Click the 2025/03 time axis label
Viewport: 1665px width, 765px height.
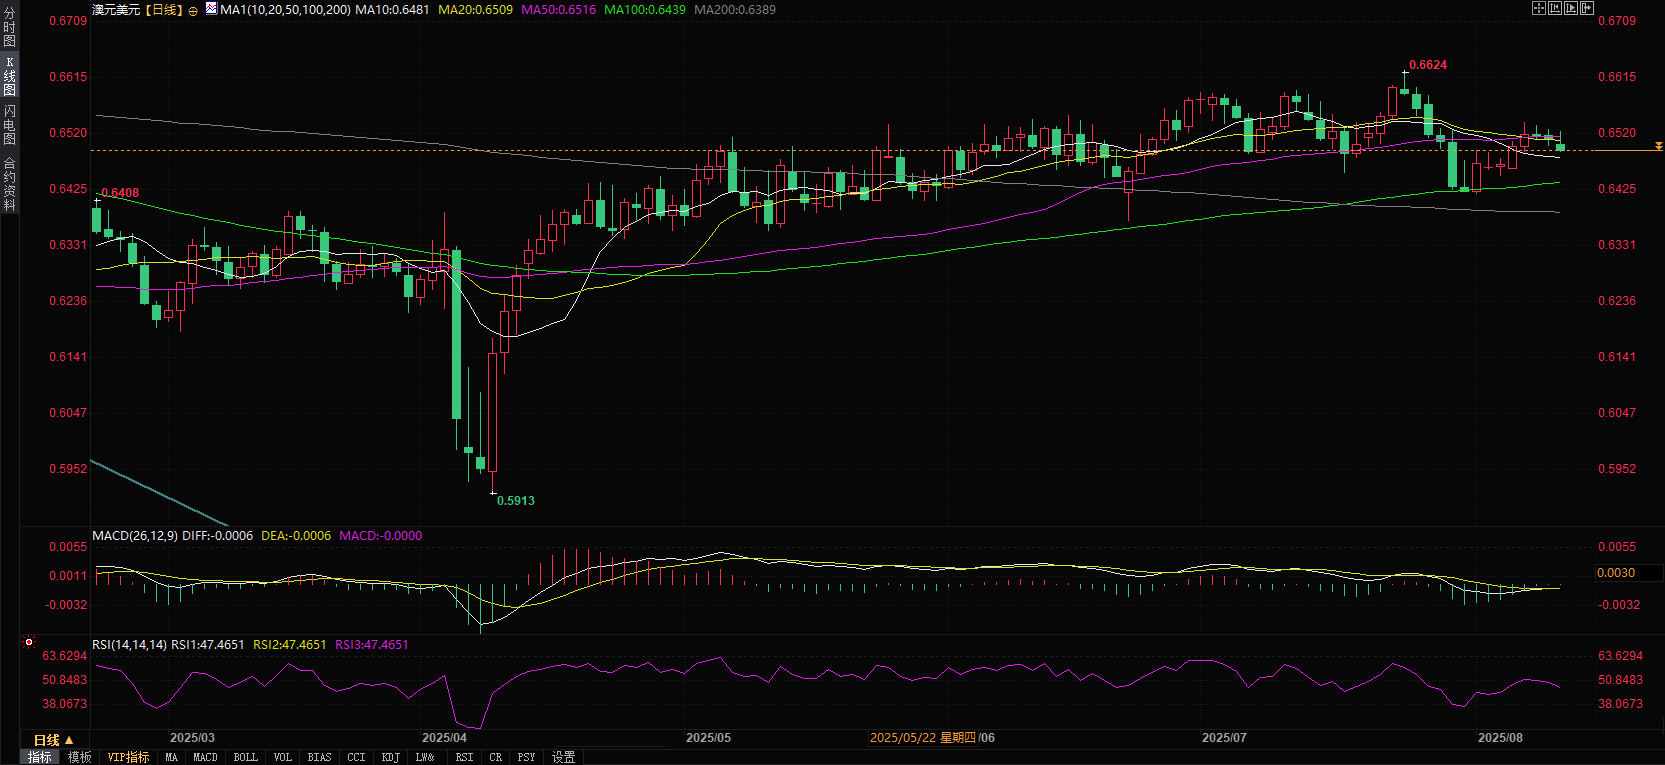point(193,737)
